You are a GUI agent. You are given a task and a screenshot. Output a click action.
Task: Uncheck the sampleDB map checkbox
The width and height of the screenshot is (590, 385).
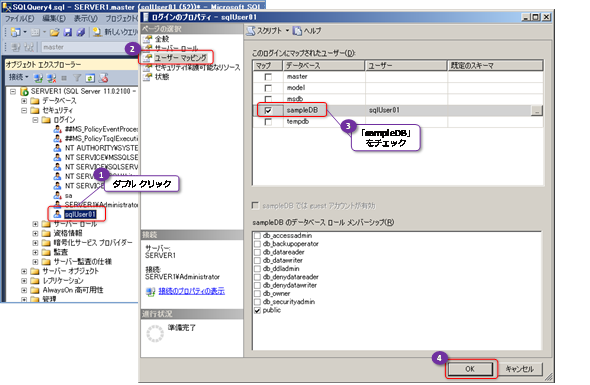pyautogui.click(x=268, y=111)
